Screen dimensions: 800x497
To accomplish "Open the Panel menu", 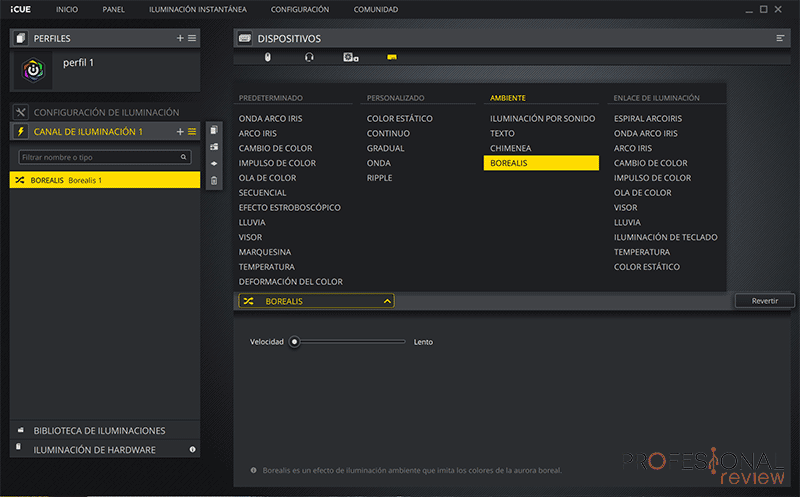I will coord(113,9).
